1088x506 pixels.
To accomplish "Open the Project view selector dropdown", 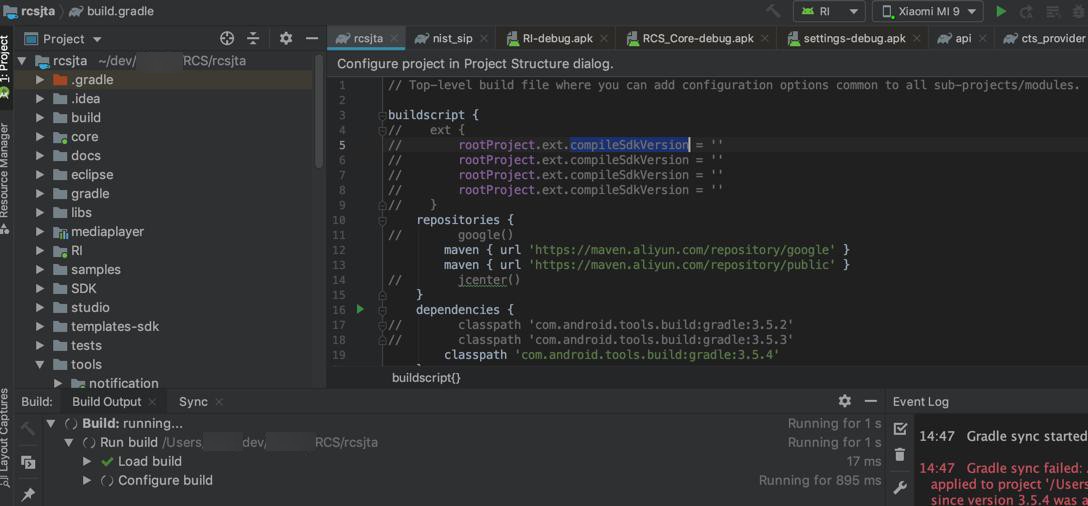I will click(x=63, y=39).
